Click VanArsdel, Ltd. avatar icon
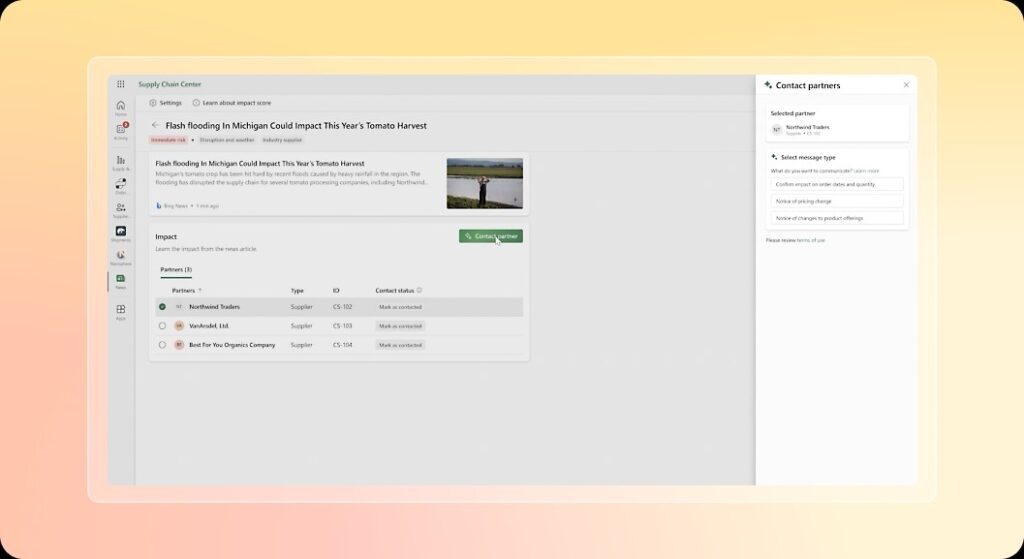This screenshot has width=1024, height=559. click(x=179, y=325)
